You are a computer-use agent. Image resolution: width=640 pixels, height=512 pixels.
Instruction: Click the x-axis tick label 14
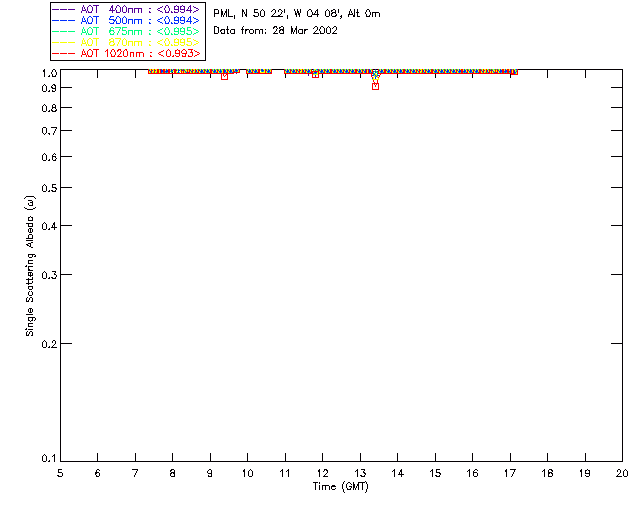coord(398,473)
